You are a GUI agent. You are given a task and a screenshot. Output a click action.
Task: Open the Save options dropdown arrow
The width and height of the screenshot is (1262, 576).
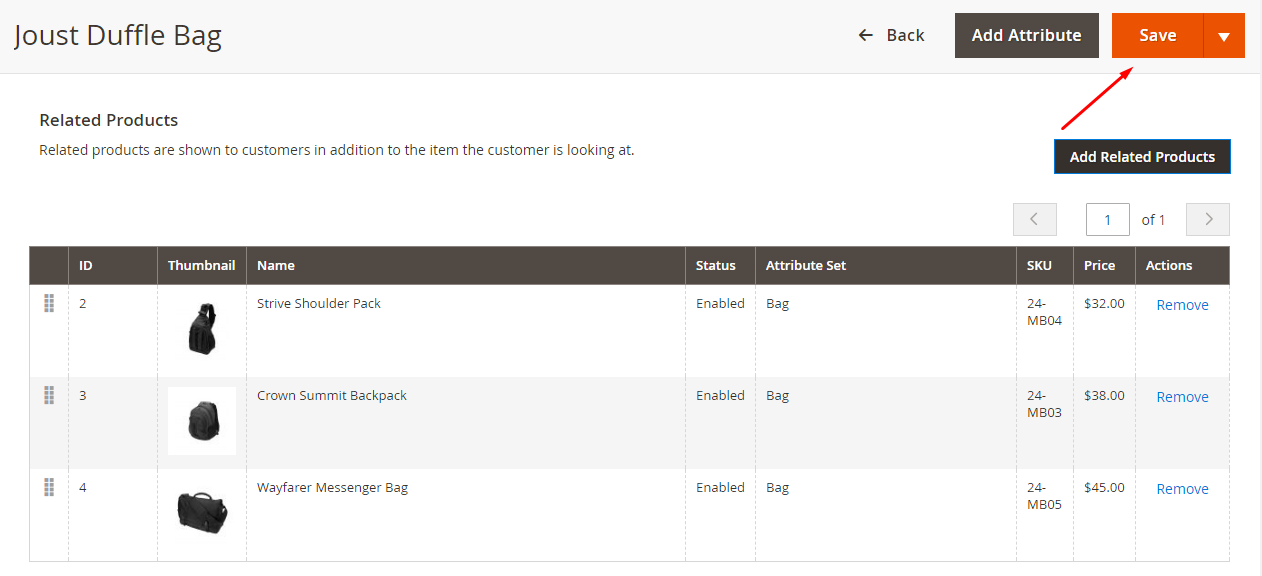click(1224, 35)
